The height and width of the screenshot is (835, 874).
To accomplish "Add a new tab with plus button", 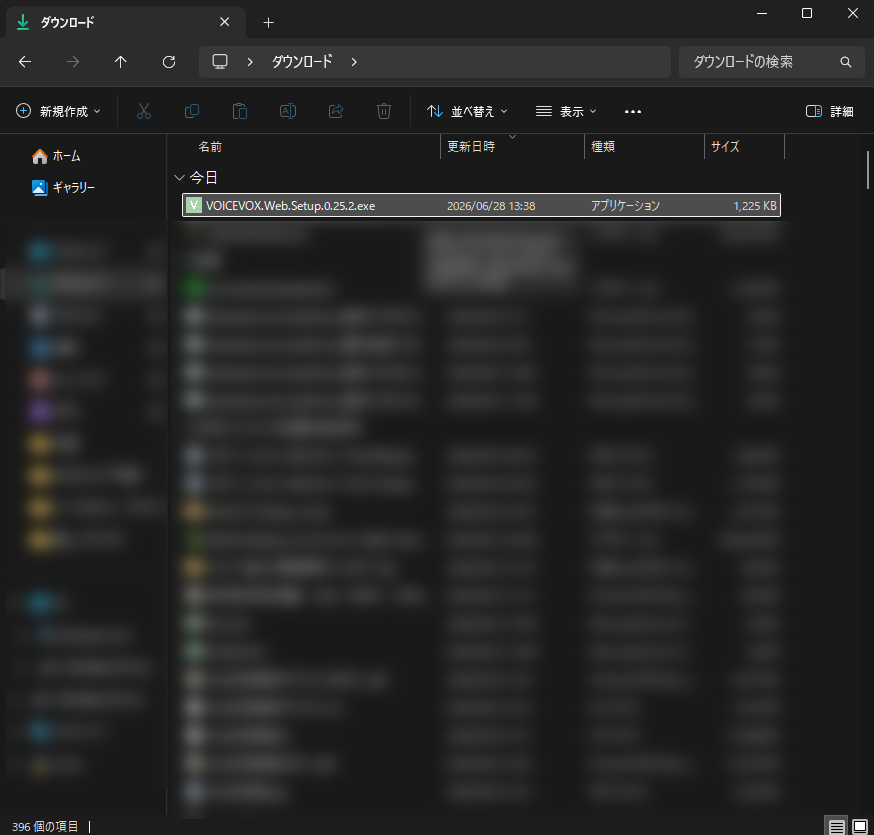I will [269, 22].
